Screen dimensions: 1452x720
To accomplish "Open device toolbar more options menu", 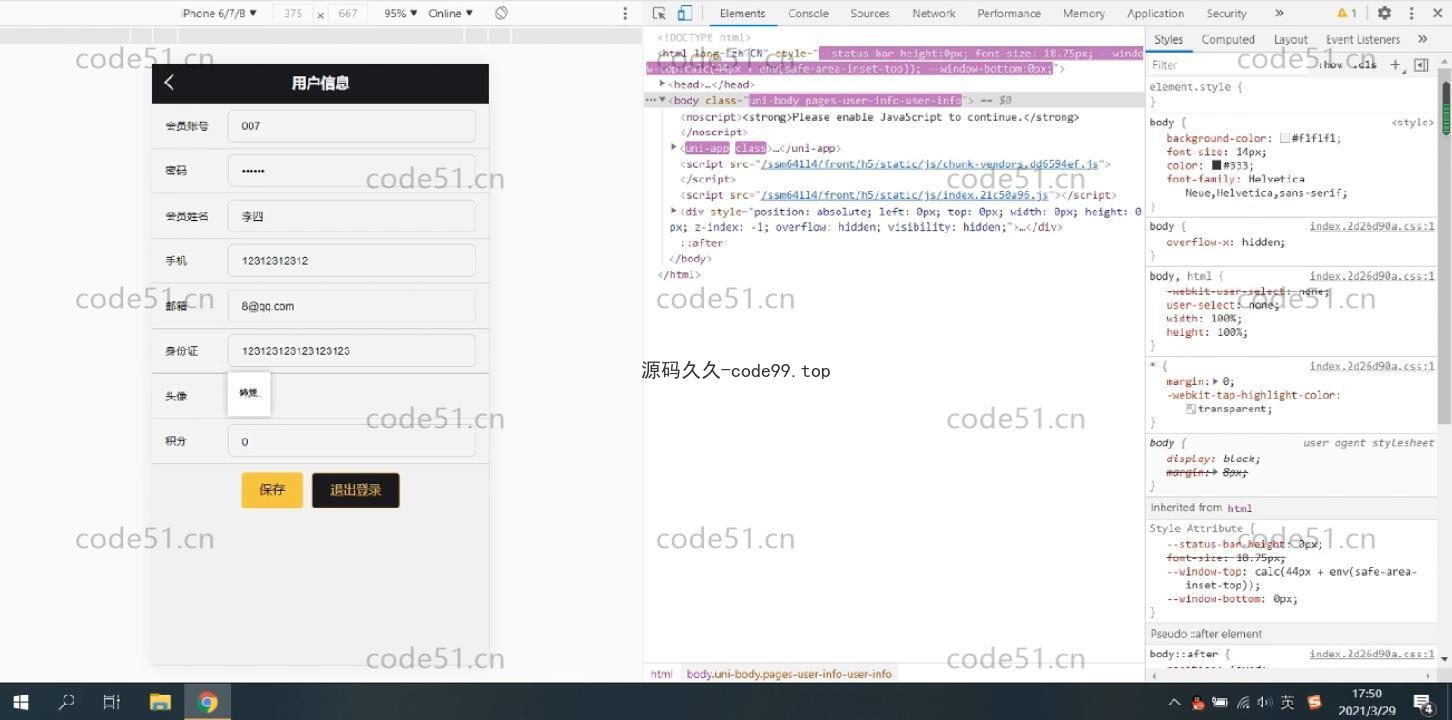I will pos(625,13).
